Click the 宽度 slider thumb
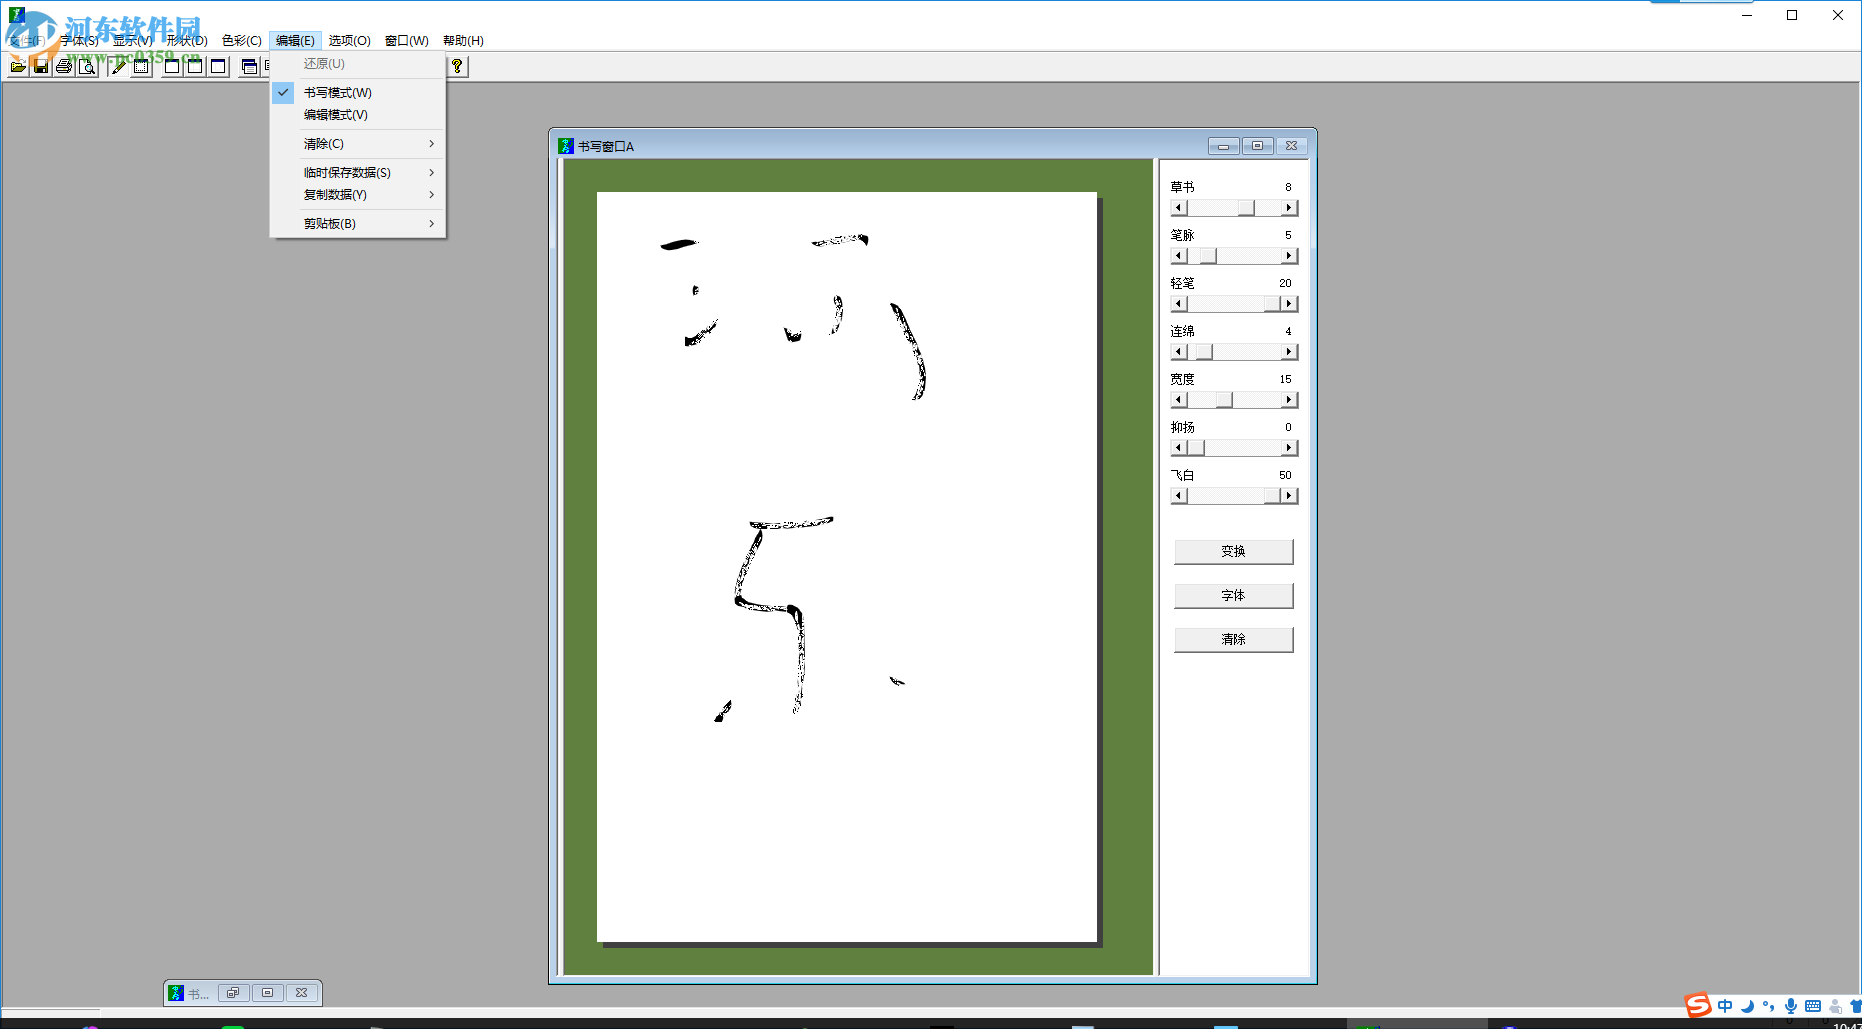The image size is (1862, 1029). coord(1224,400)
